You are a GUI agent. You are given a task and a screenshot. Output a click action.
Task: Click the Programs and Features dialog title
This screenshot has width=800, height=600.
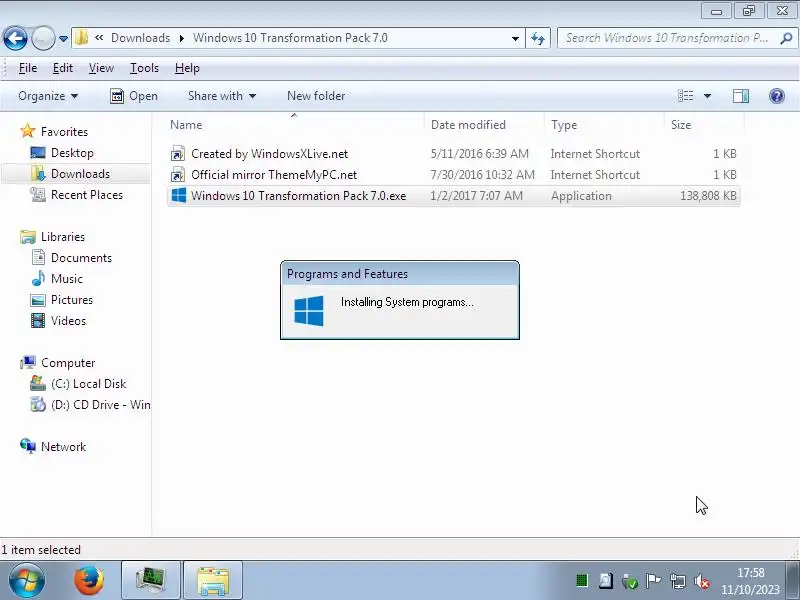tap(347, 274)
